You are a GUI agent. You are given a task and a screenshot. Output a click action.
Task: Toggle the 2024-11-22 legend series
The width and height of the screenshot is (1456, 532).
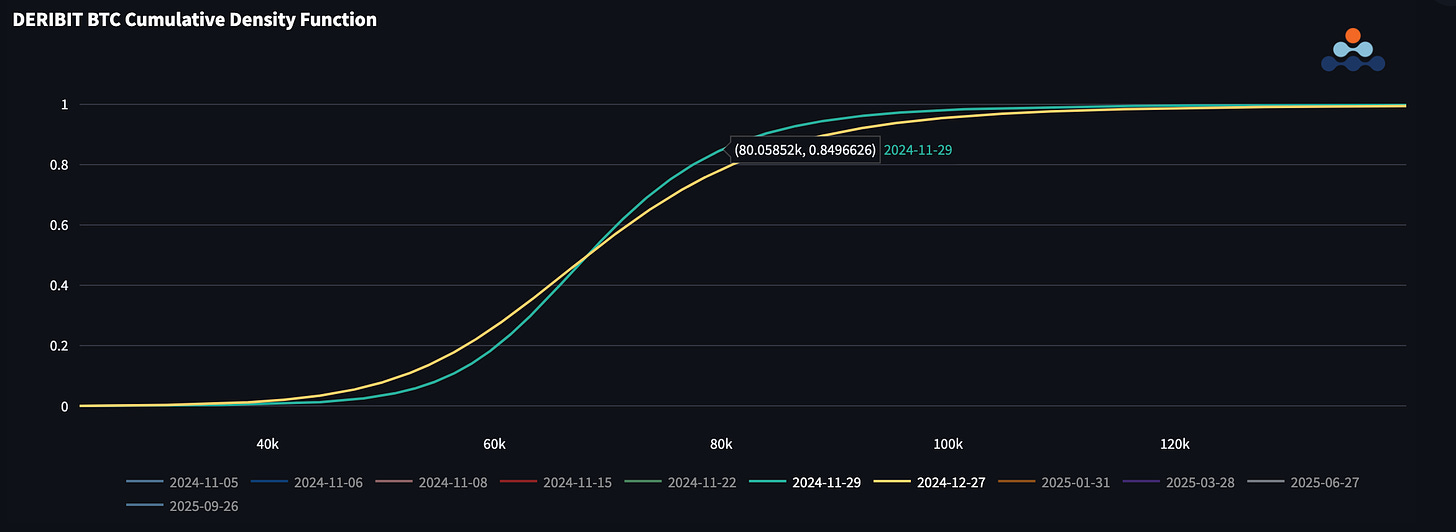point(680,482)
